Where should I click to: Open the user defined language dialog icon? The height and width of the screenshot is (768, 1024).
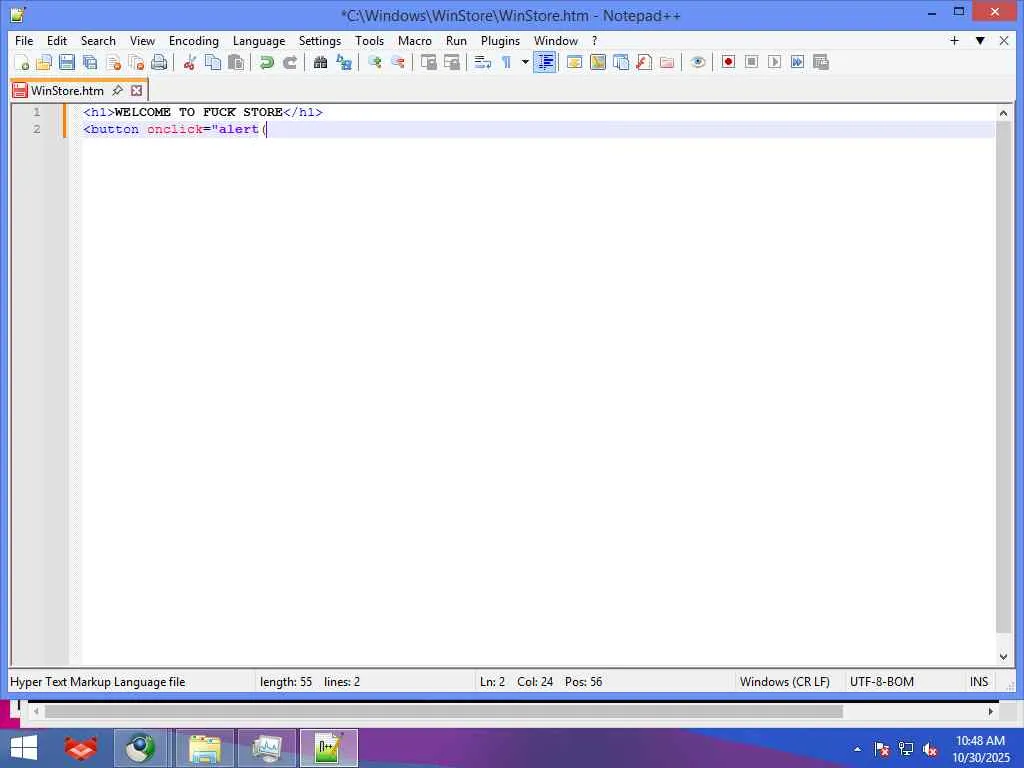[575, 63]
